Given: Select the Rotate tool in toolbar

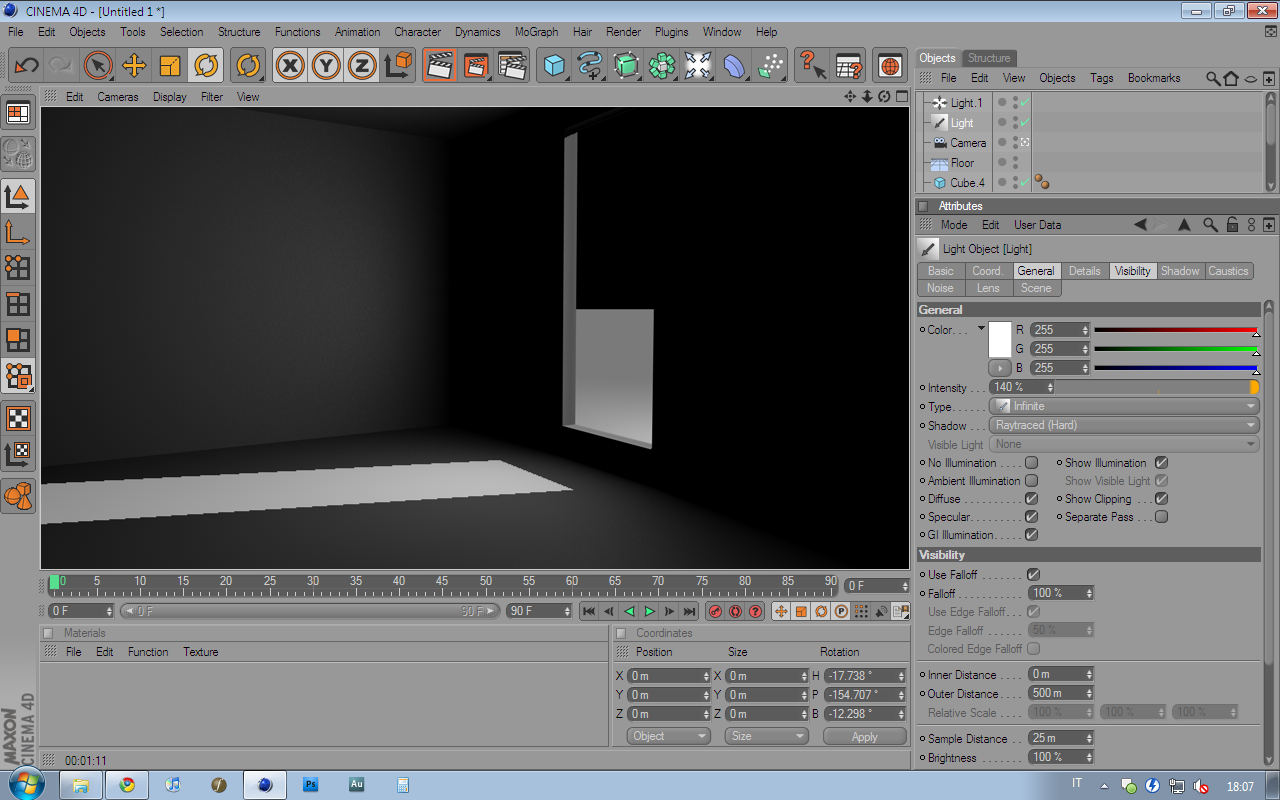Looking at the screenshot, I should (x=206, y=66).
